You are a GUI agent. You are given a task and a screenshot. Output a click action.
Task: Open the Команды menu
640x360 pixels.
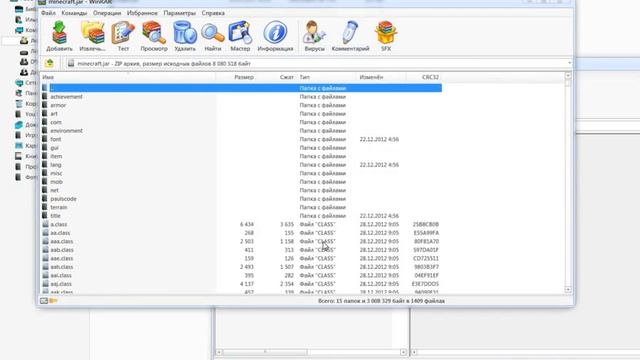point(74,13)
